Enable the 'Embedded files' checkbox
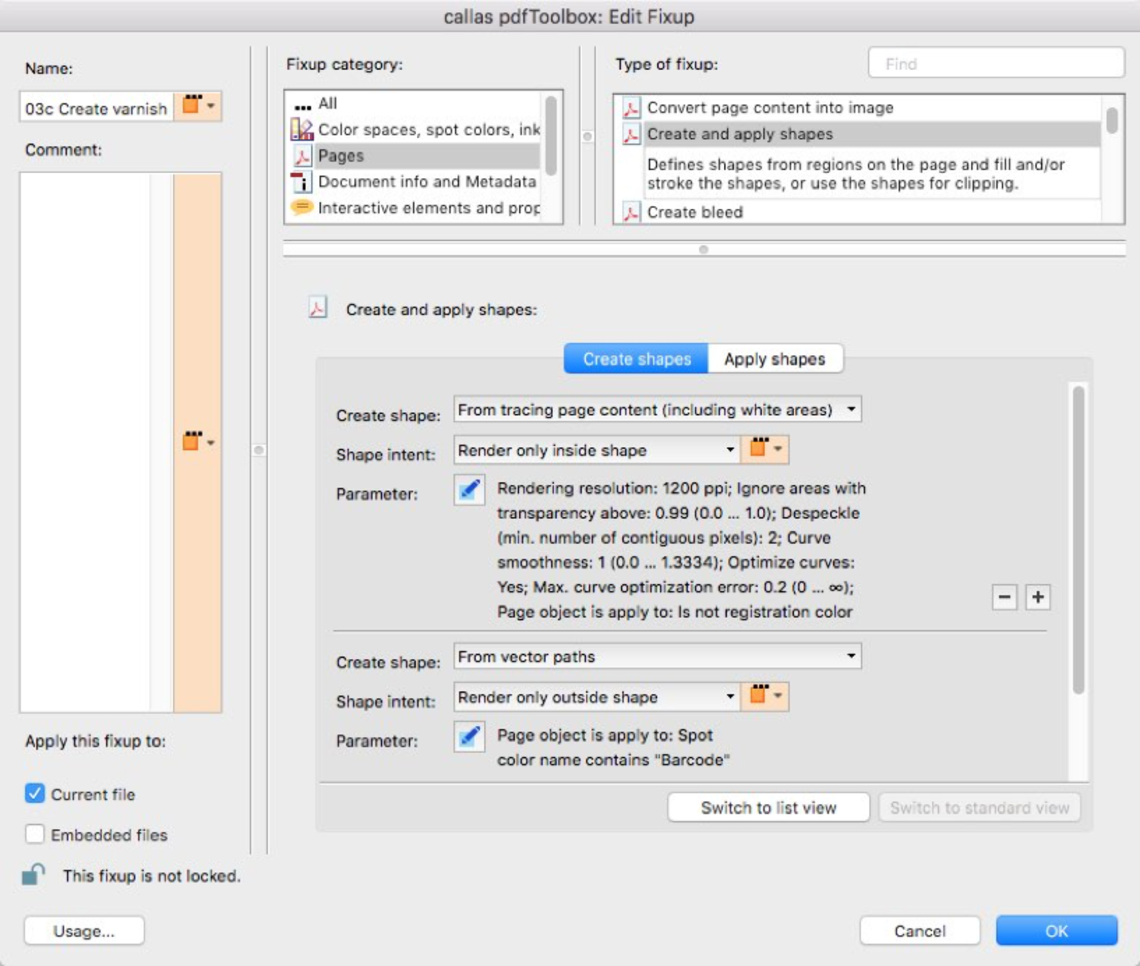 pyautogui.click(x=34, y=834)
